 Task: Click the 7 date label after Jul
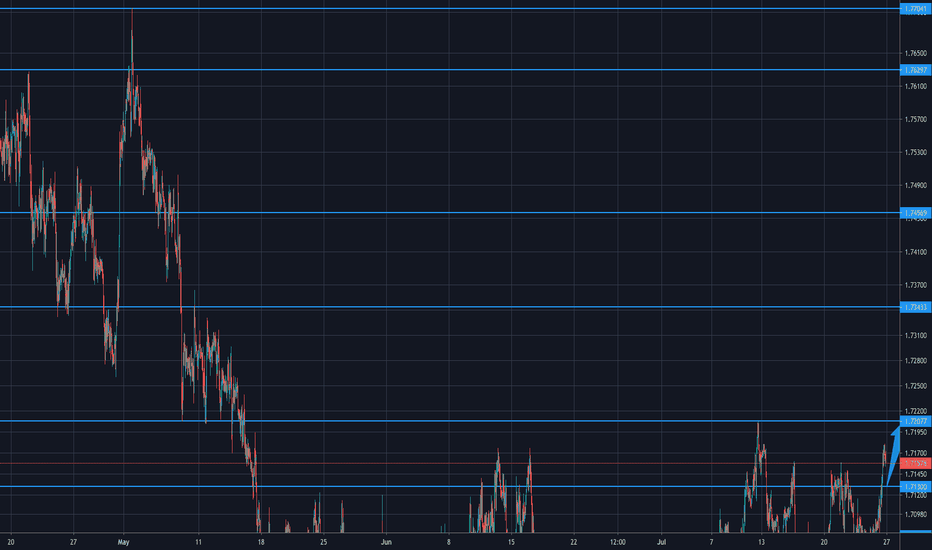pyautogui.click(x=711, y=542)
